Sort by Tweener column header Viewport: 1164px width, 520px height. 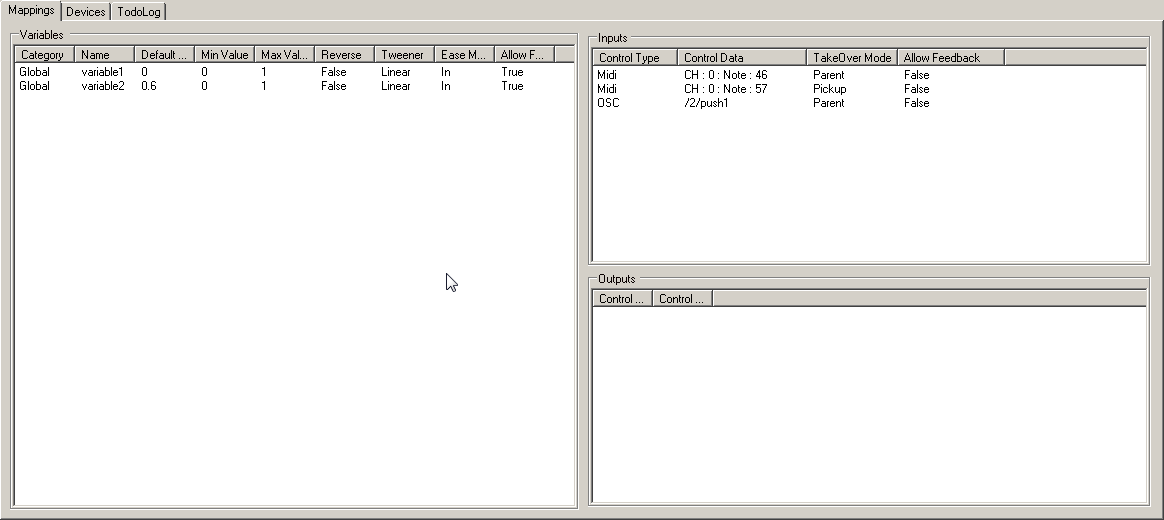point(404,55)
